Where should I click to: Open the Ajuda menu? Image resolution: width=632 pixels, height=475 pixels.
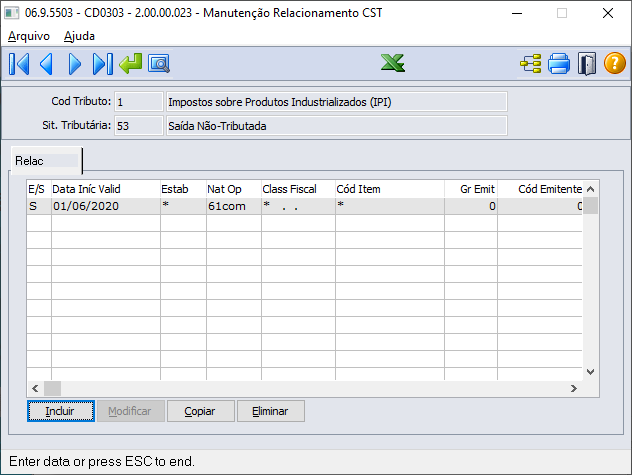click(79, 35)
